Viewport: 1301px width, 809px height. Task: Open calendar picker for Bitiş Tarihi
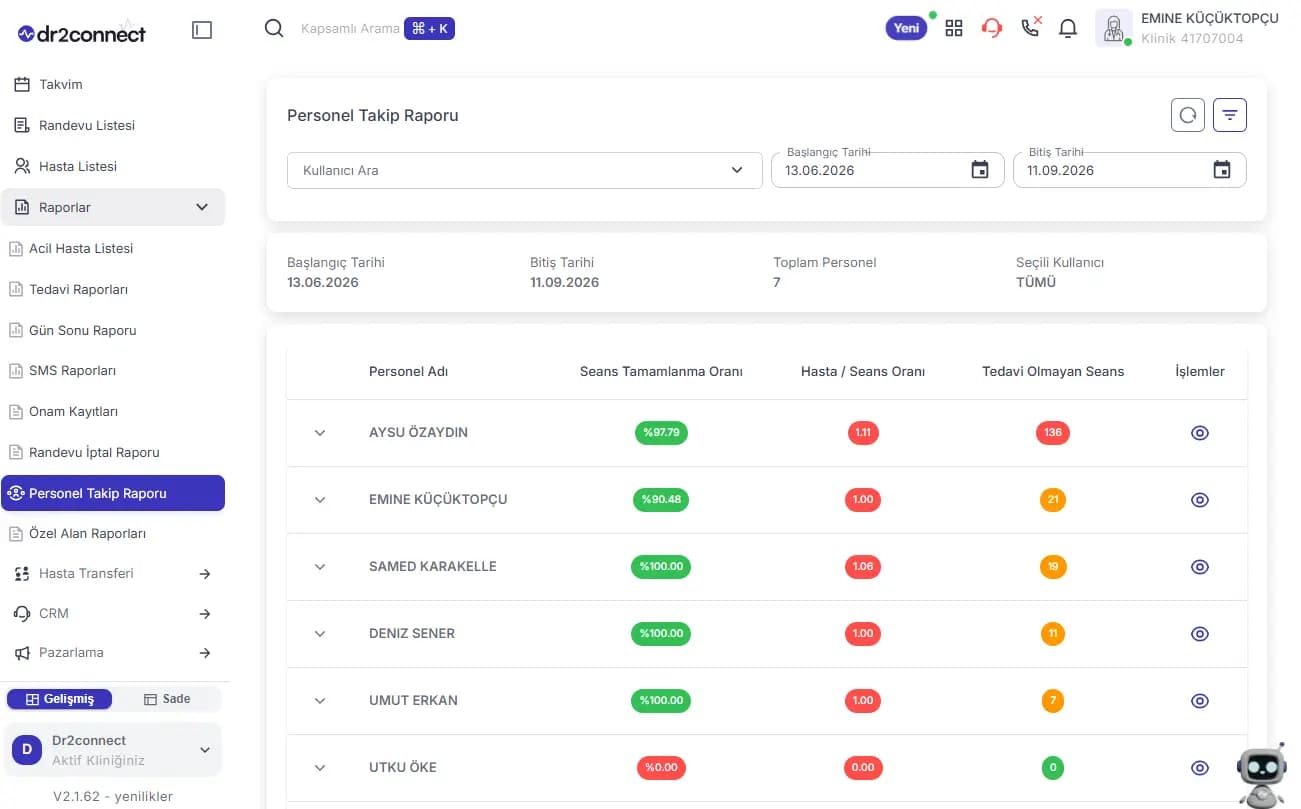[x=1222, y=170]
